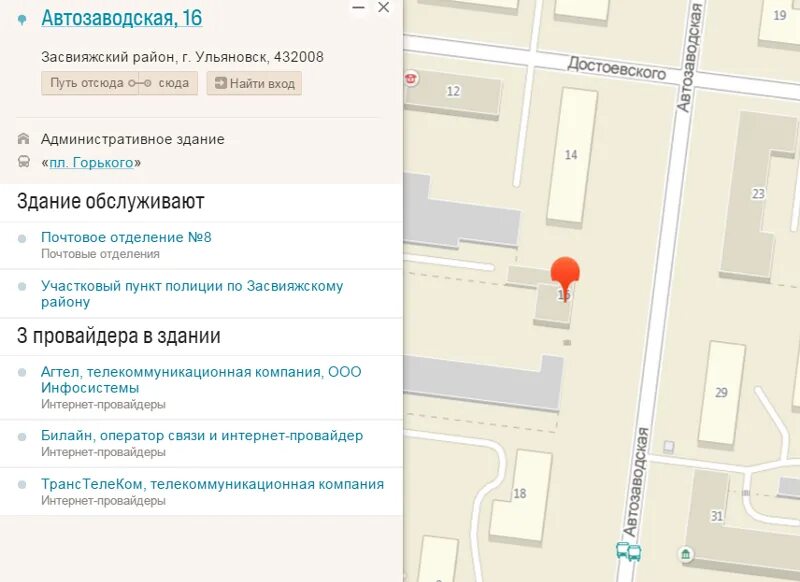800x582 pixels.
Task: Open the пл. Горького stop link
Action: click(91, 162)
